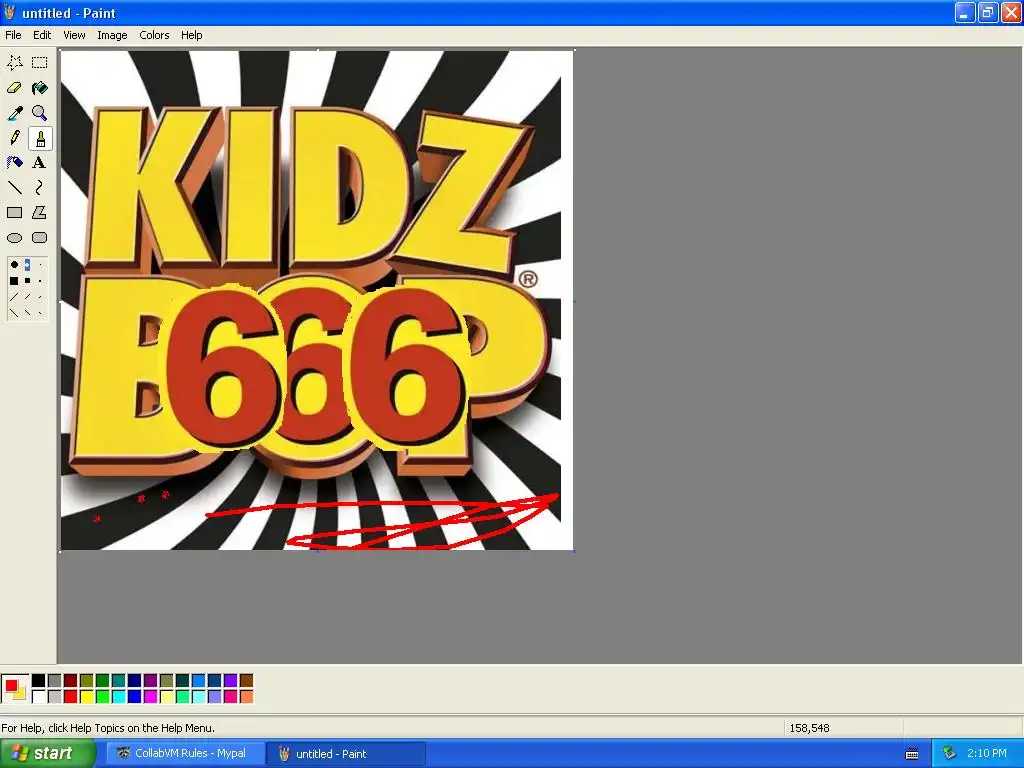Open the View menu
The height and width of the screenshot is (768, 1024).
click(74, 35)
